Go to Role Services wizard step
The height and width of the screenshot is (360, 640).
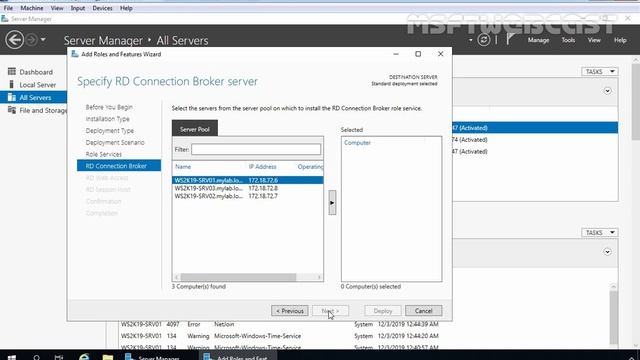tap(104, 154)
